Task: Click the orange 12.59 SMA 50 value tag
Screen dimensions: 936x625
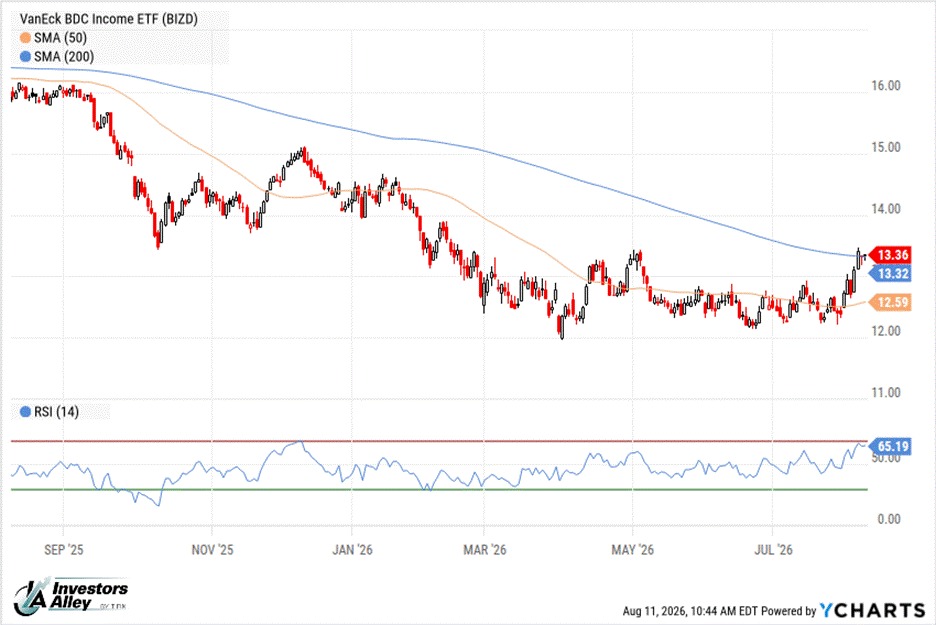Action: click(x=890, y=302)
